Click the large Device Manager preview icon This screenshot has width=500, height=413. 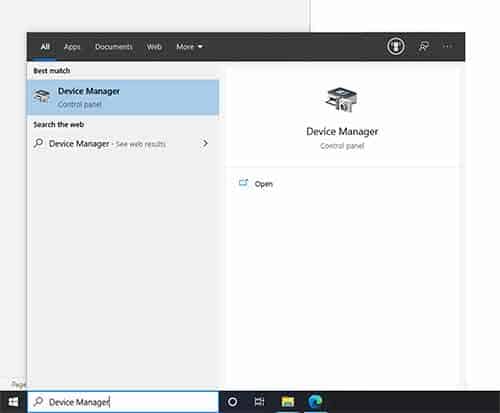(341, 100)
